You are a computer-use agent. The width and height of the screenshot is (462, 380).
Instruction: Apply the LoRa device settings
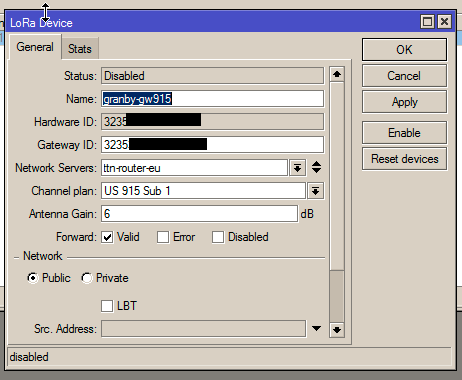(x=404, y=102)
